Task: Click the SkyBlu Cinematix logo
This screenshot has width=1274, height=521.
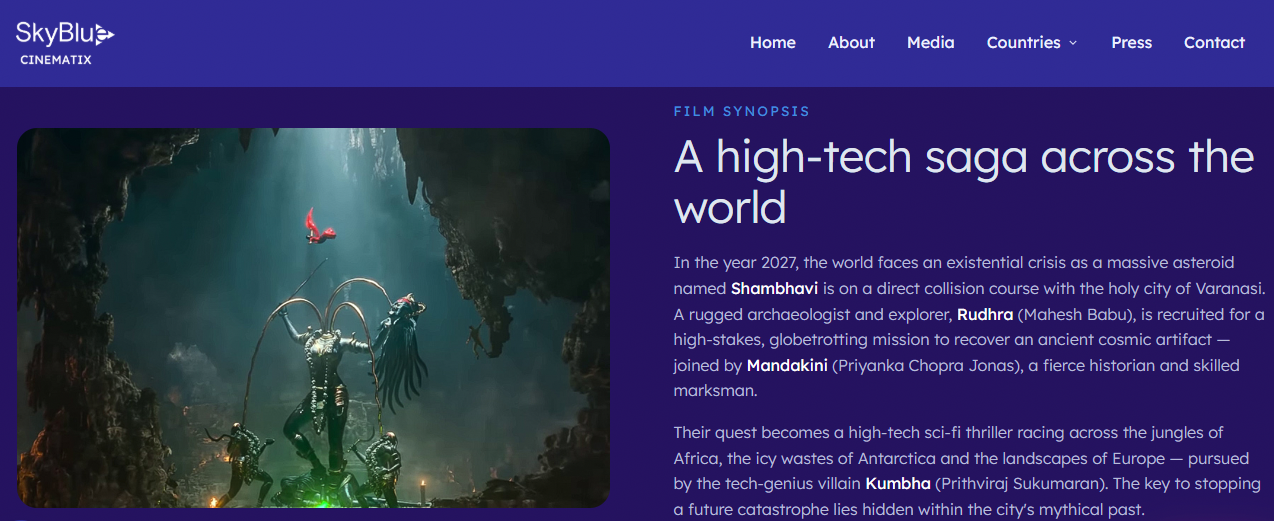Action: point(65,43)
